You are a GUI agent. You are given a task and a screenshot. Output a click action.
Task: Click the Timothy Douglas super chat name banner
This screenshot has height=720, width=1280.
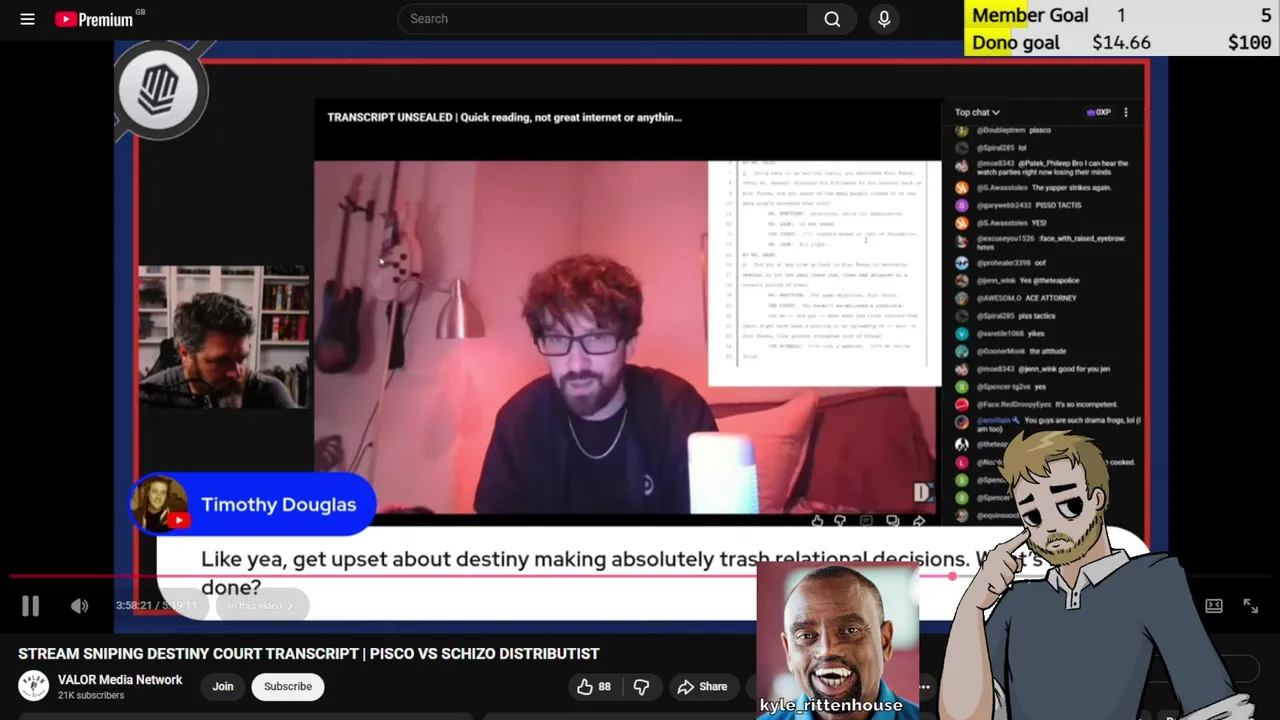[x=253, y=504]
